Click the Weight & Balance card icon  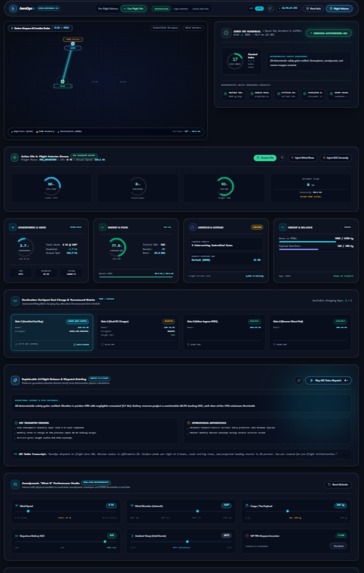coord(283,227)
